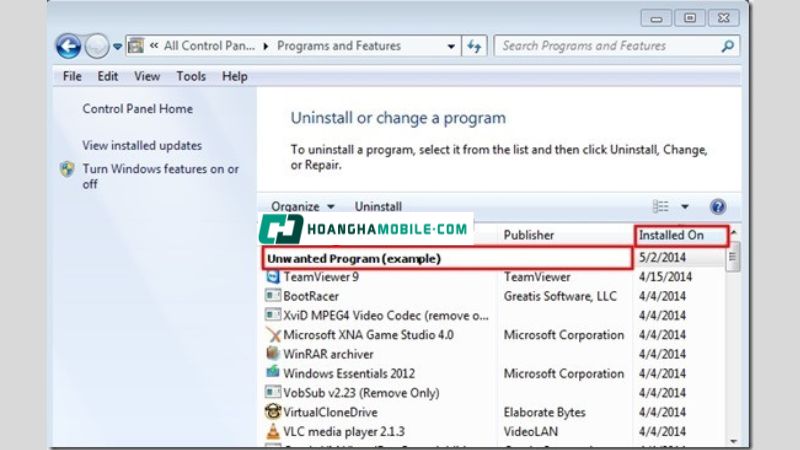The height and width of the screenshot is (450, 800).
Task: Click the VirtualCloneDrive icon
Action: tap(273, 412)
